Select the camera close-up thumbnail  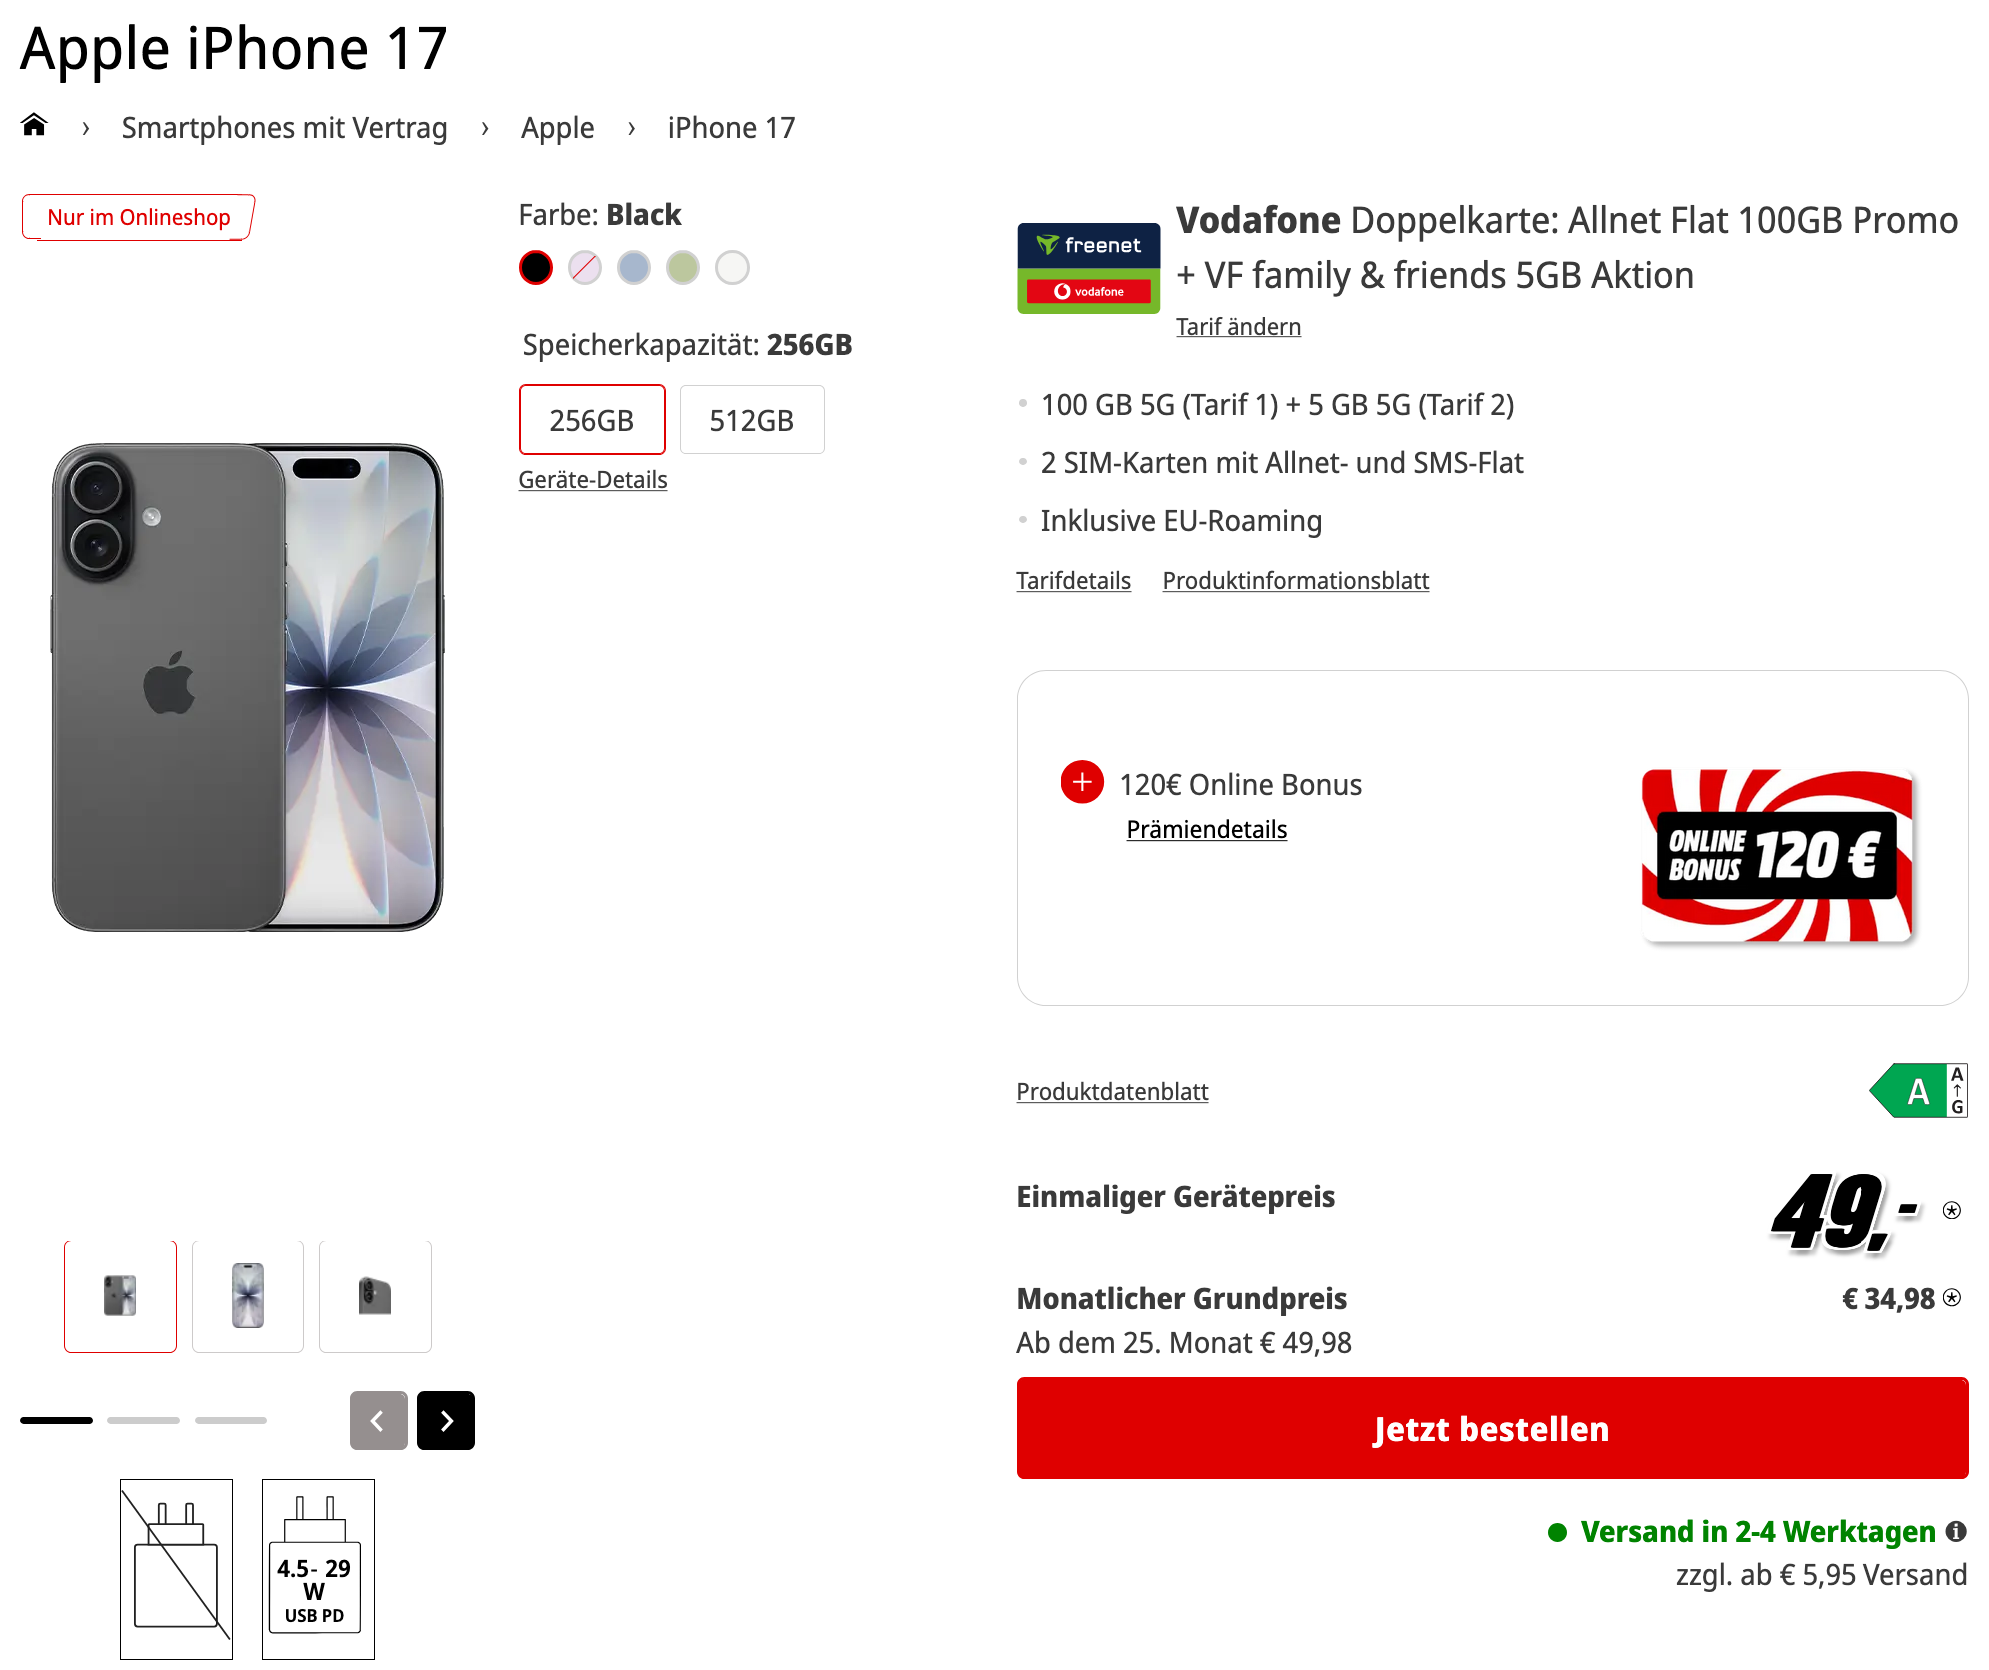[x=375, y=1296]
